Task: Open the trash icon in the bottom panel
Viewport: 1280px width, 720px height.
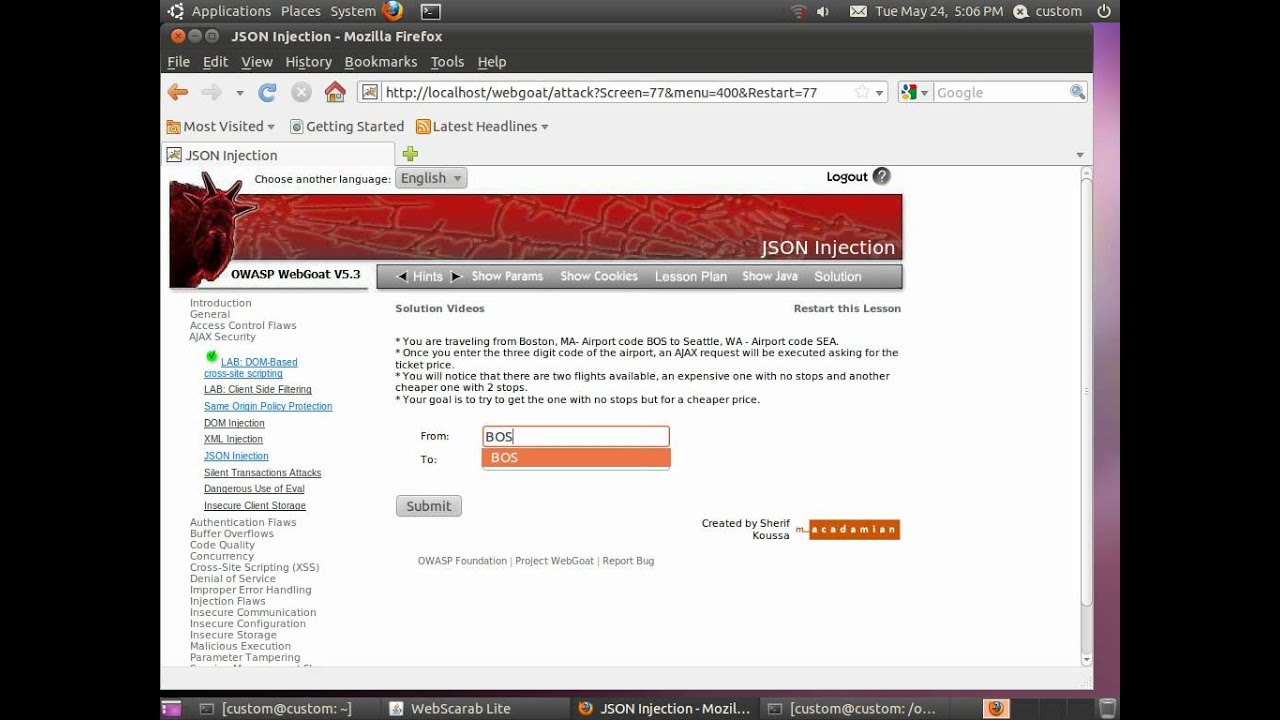Action: pyautogui.click(x=1107, y=708)
